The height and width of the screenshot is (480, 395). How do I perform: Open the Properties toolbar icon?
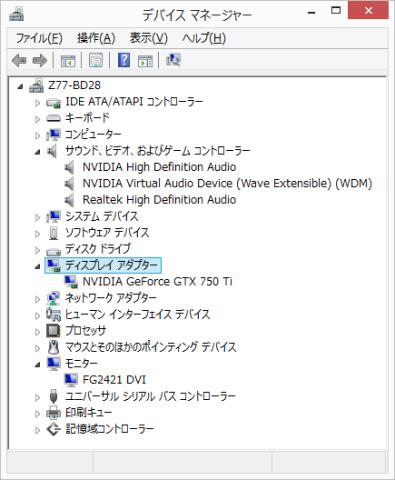[x=96, y=60]
